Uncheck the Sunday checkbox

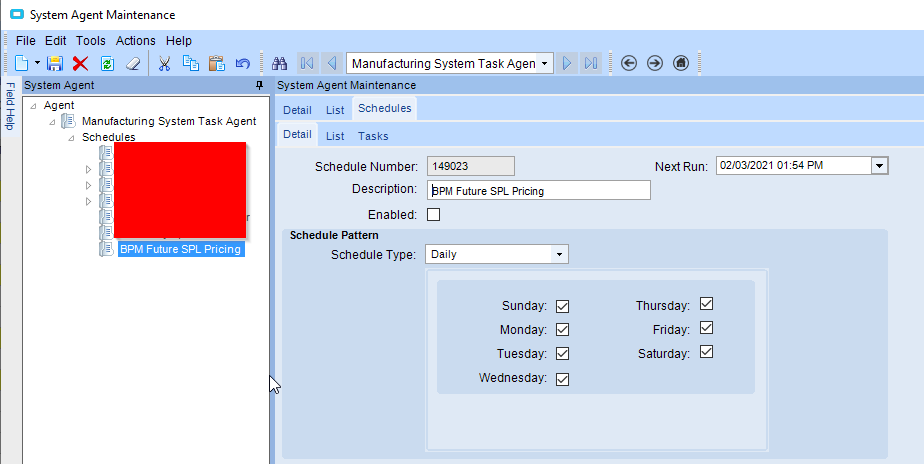[562, 307]
